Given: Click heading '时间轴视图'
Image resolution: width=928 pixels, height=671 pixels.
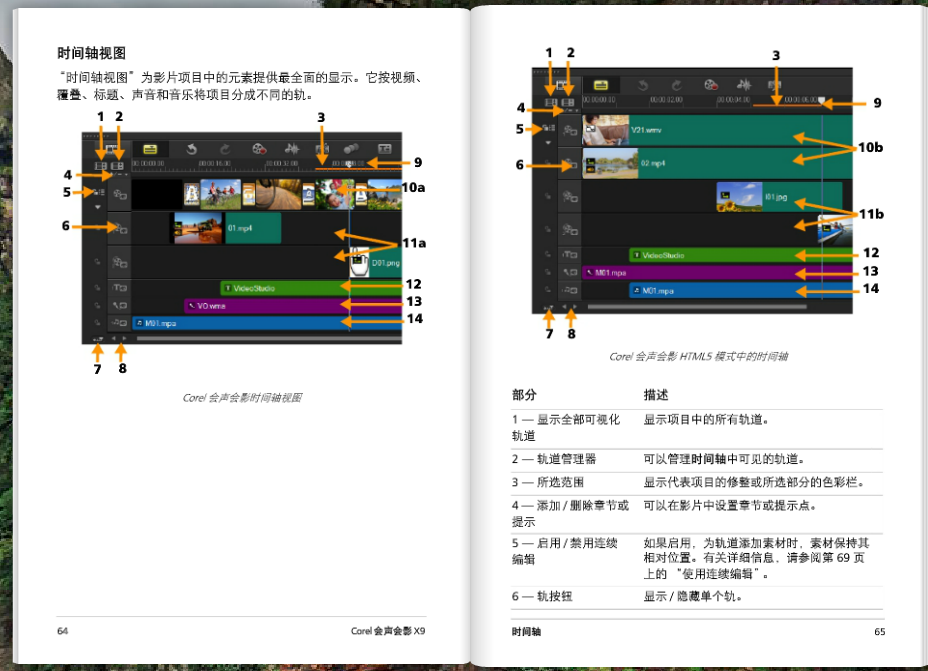Looking at the screenshot, I should pos(91,53).
